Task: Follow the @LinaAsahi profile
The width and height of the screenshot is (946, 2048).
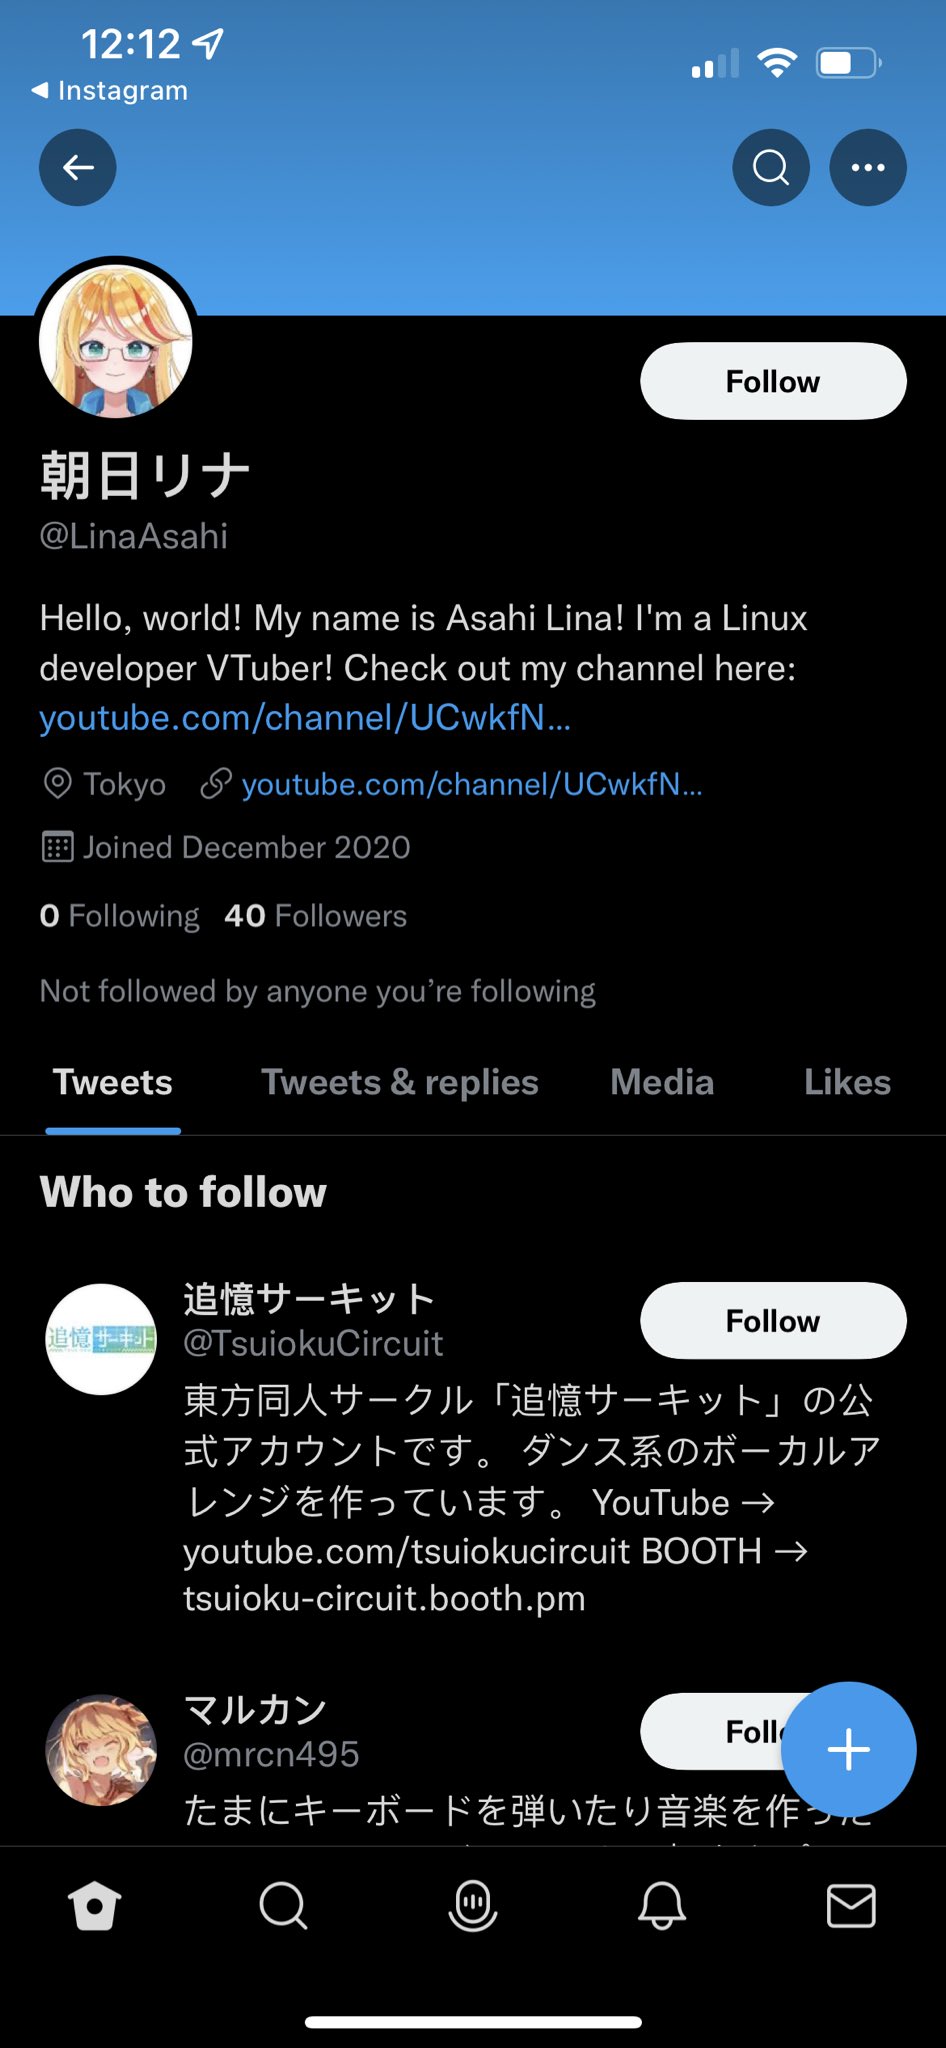Action: (773, 381)
